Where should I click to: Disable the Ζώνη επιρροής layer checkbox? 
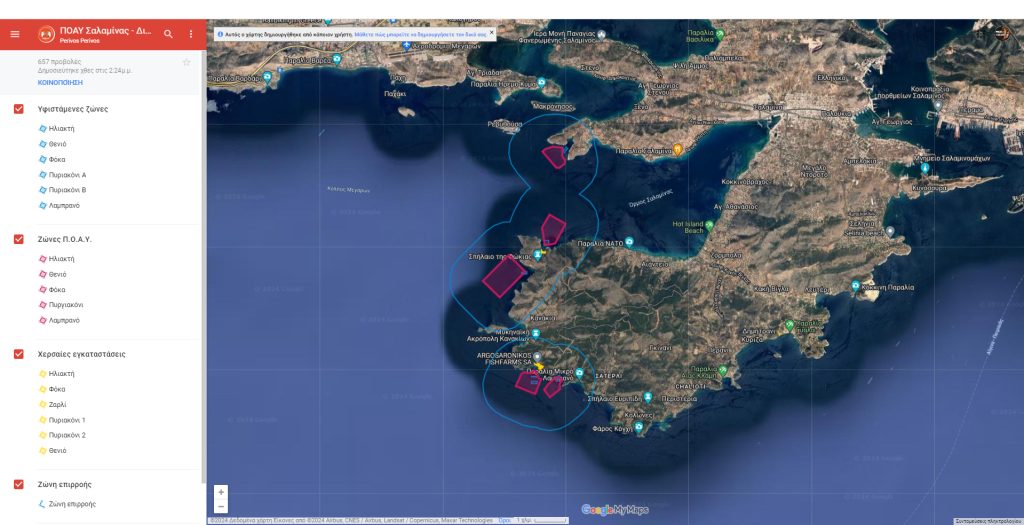click(x=19, y=484)
